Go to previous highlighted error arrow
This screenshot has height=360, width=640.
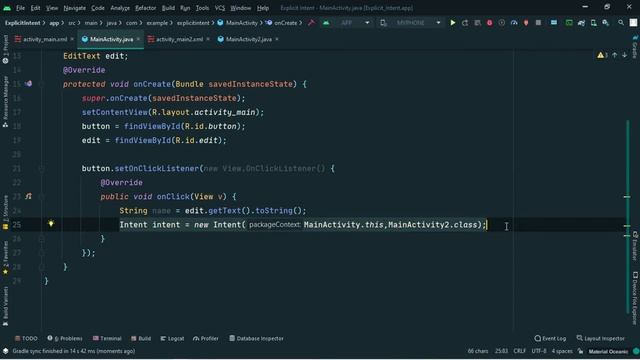point(615,55)
